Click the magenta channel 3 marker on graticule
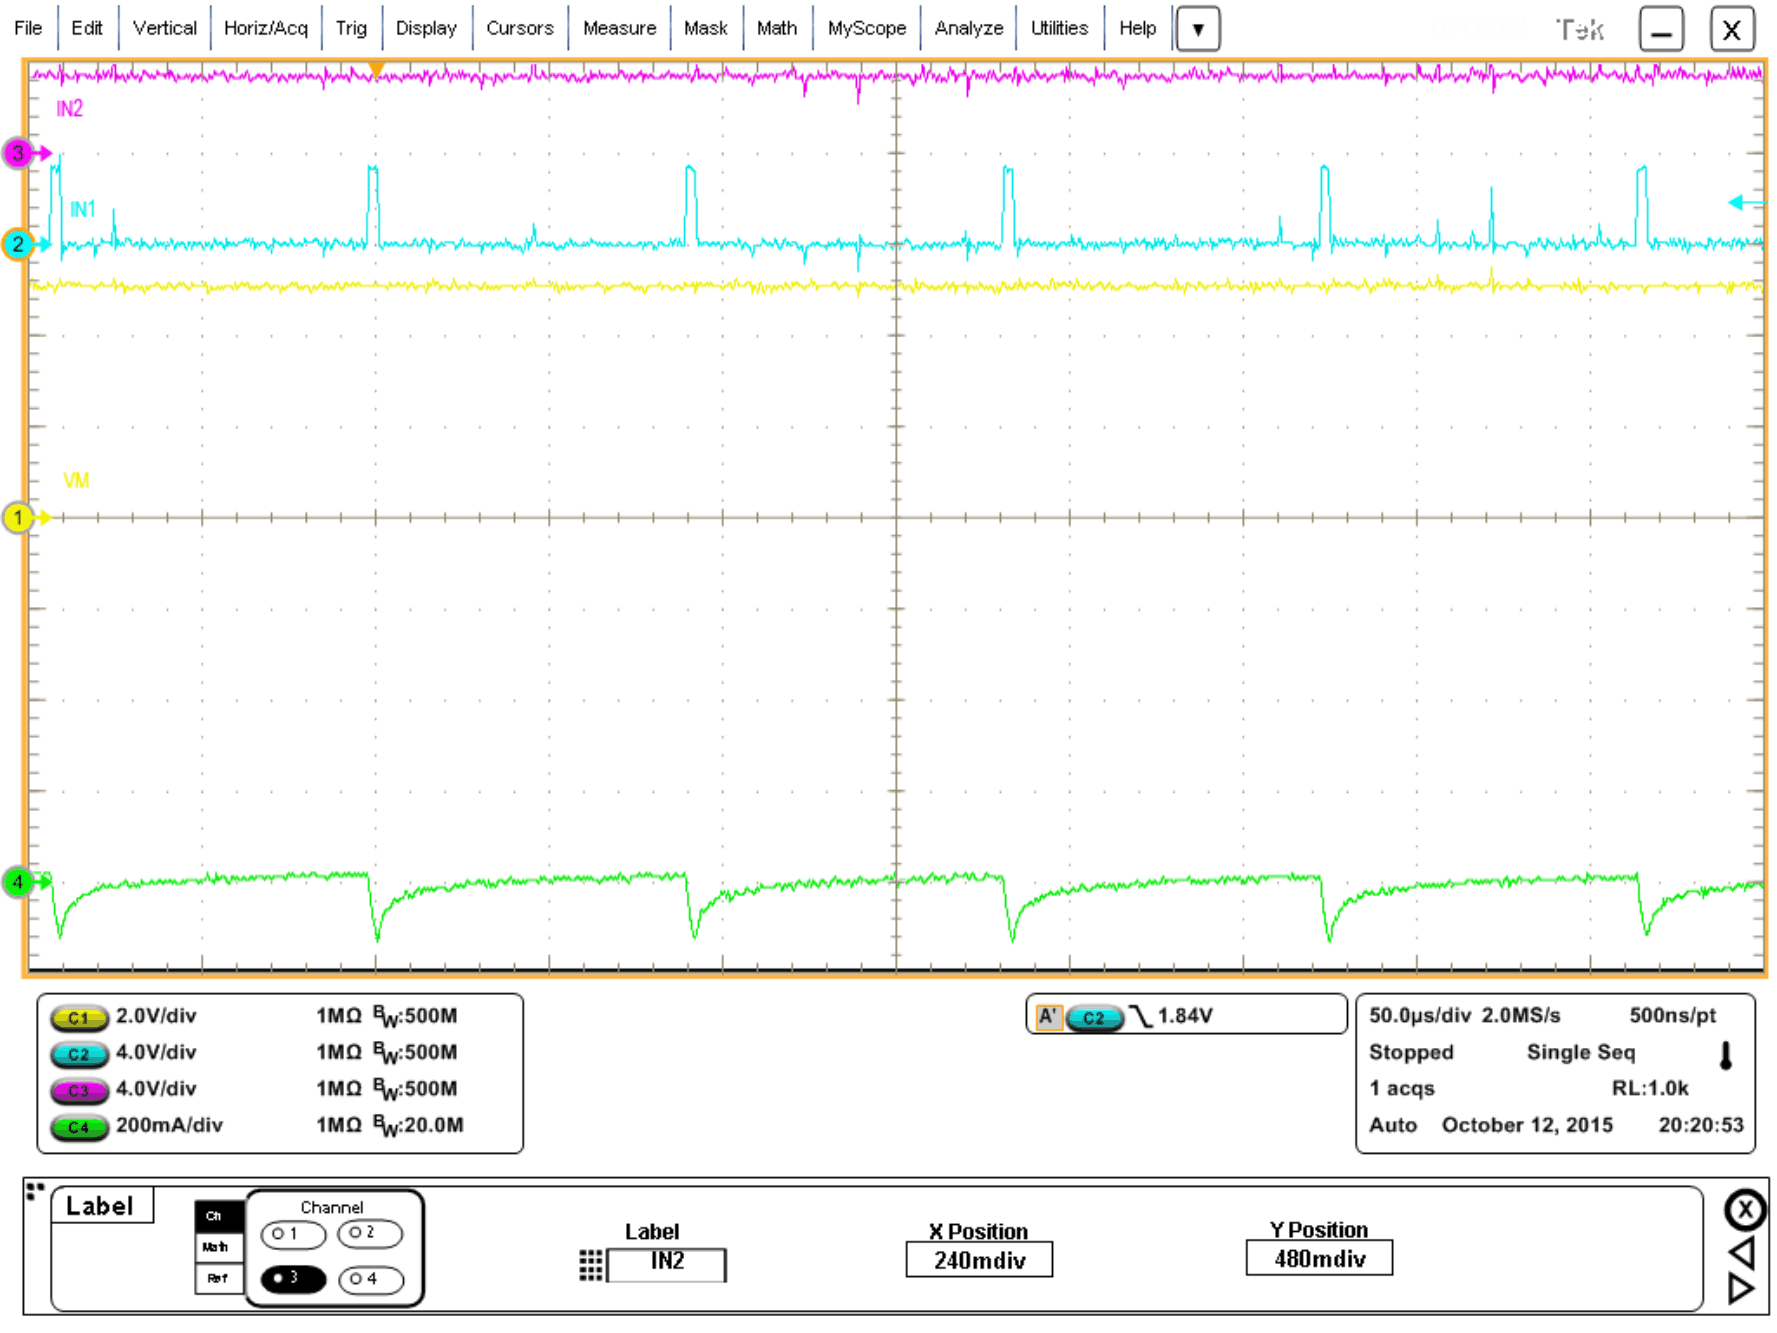The width and height of the screenshot is (1777, 1333). (x=16, y=154)
